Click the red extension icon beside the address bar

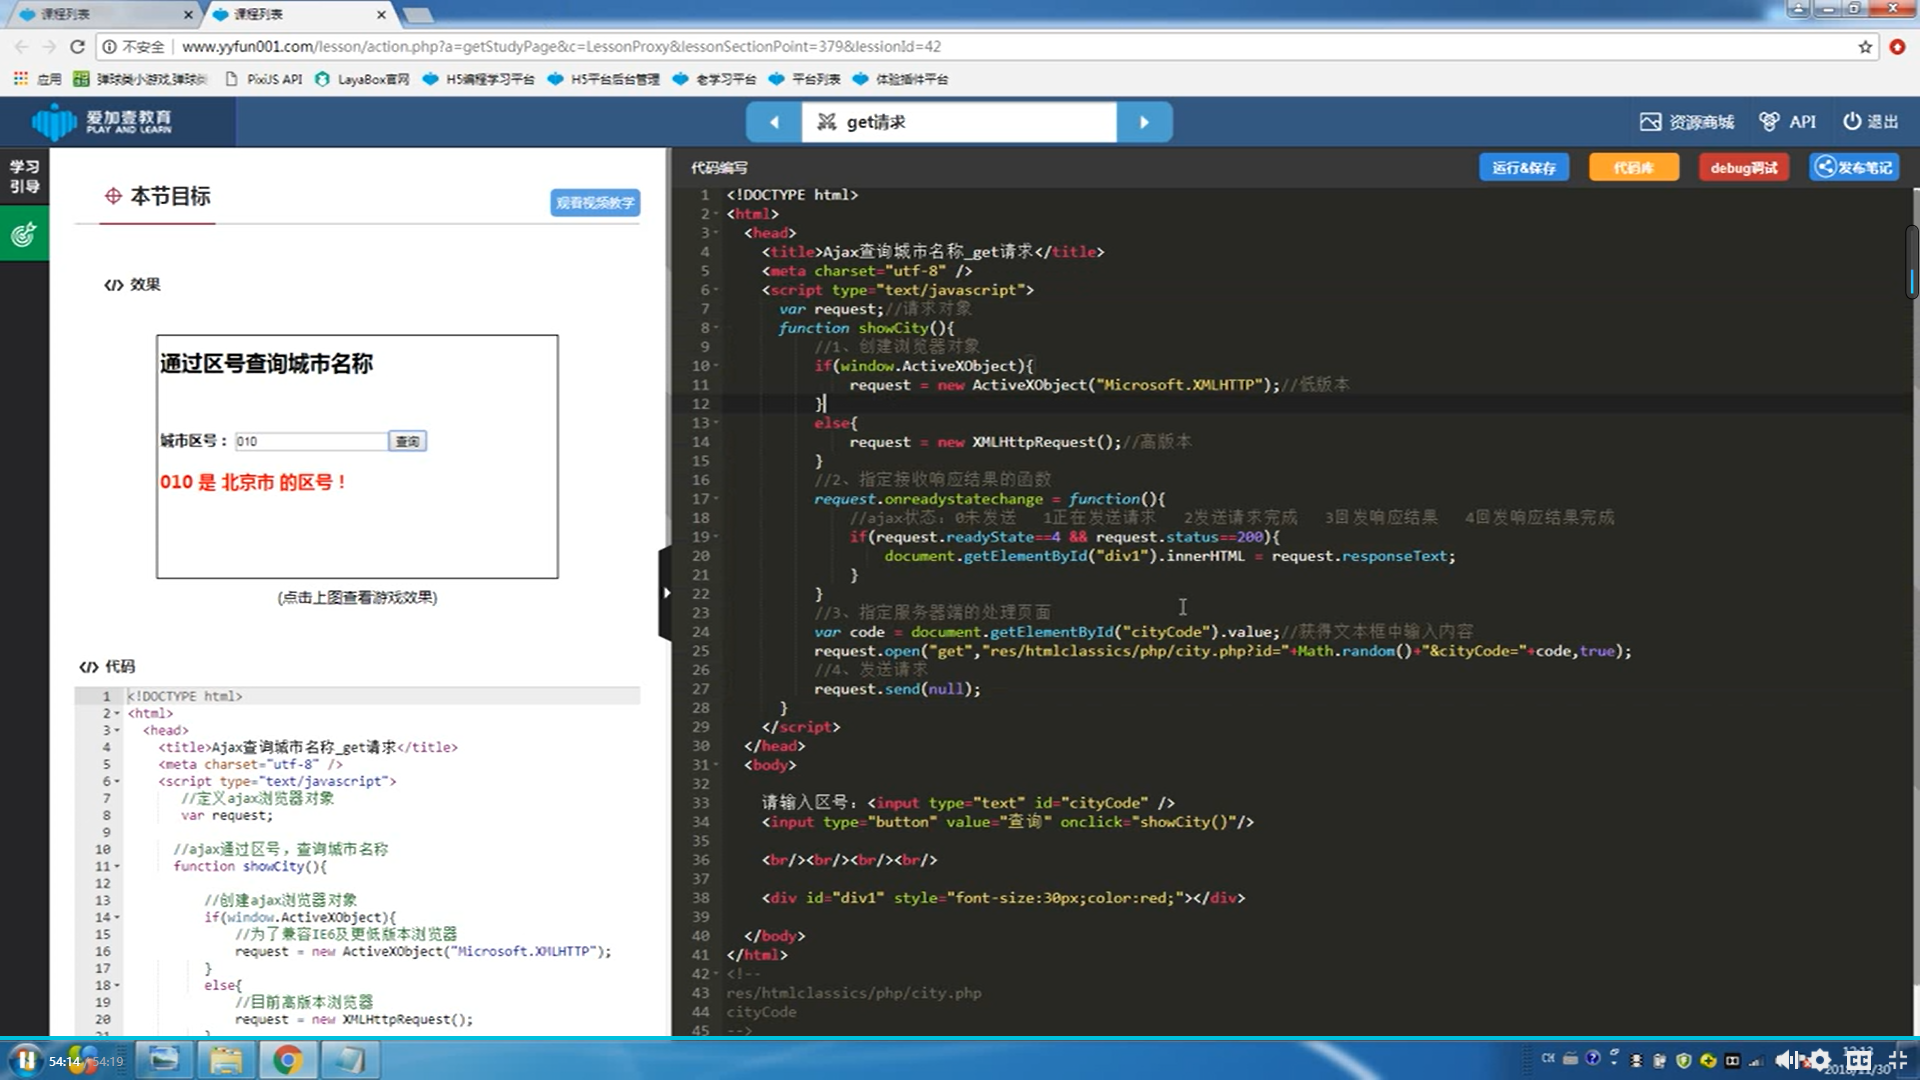(1897, 47)
